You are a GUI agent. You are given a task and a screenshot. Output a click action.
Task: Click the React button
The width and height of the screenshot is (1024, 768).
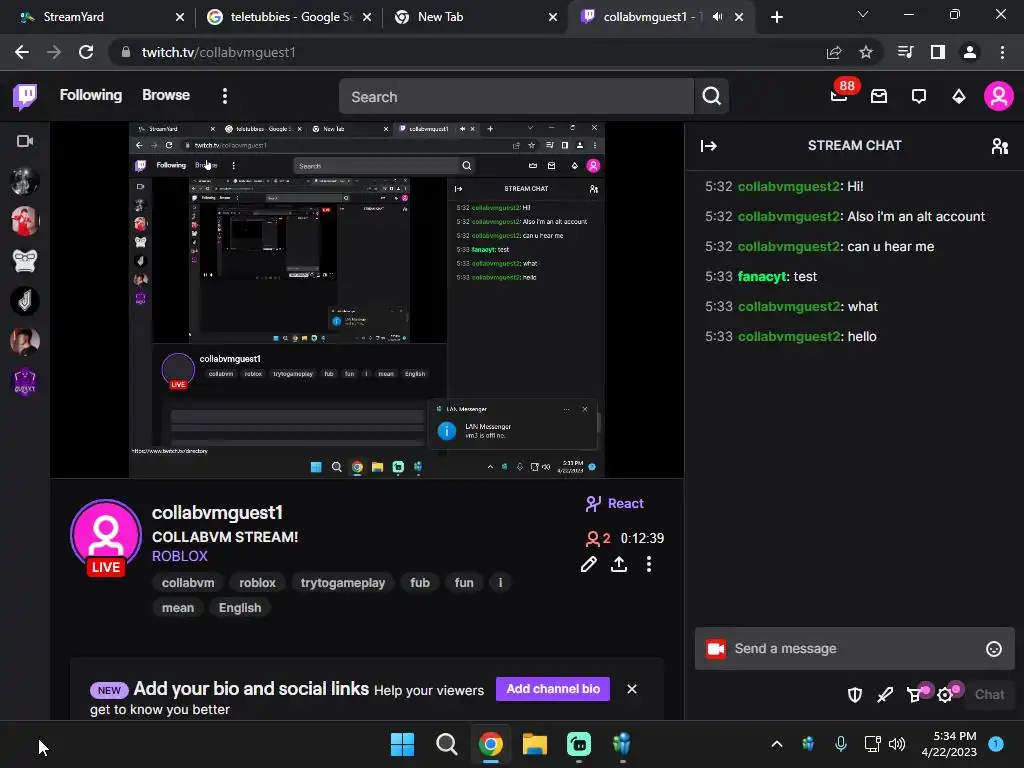click(x=615, y=504)
